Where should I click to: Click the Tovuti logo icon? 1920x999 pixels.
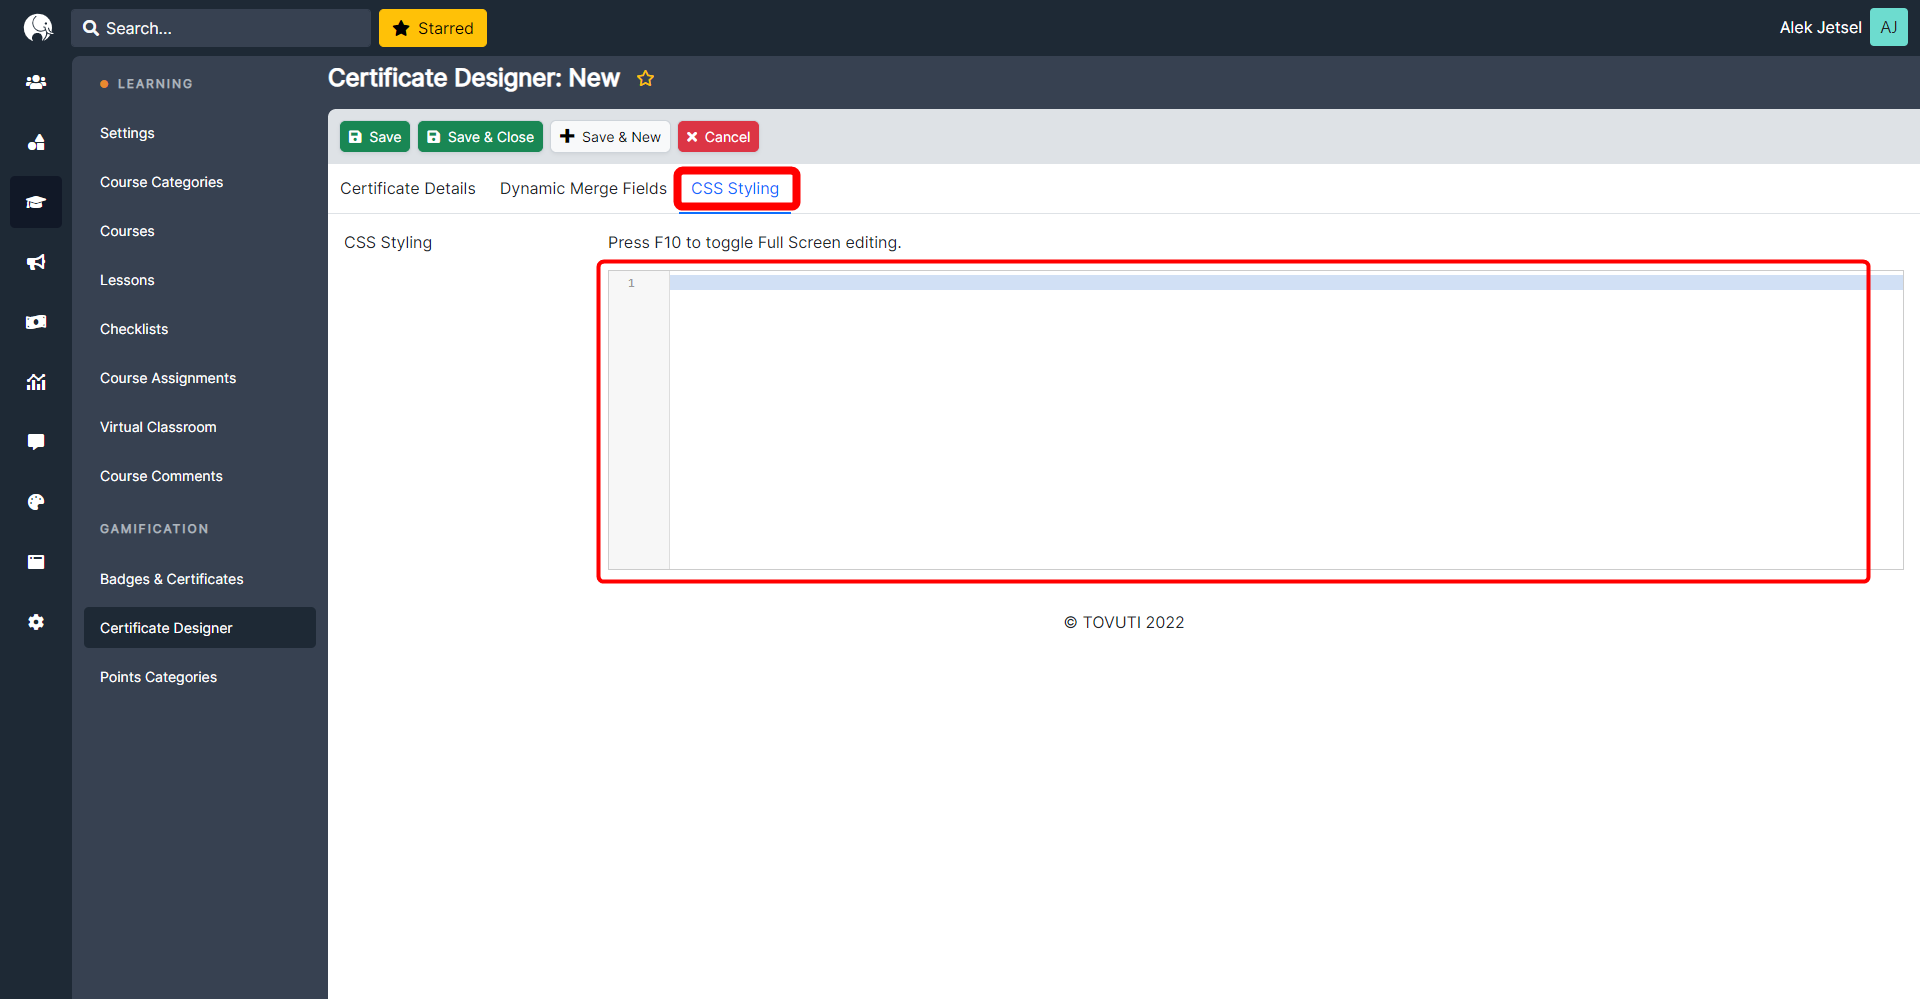point(37,27)
